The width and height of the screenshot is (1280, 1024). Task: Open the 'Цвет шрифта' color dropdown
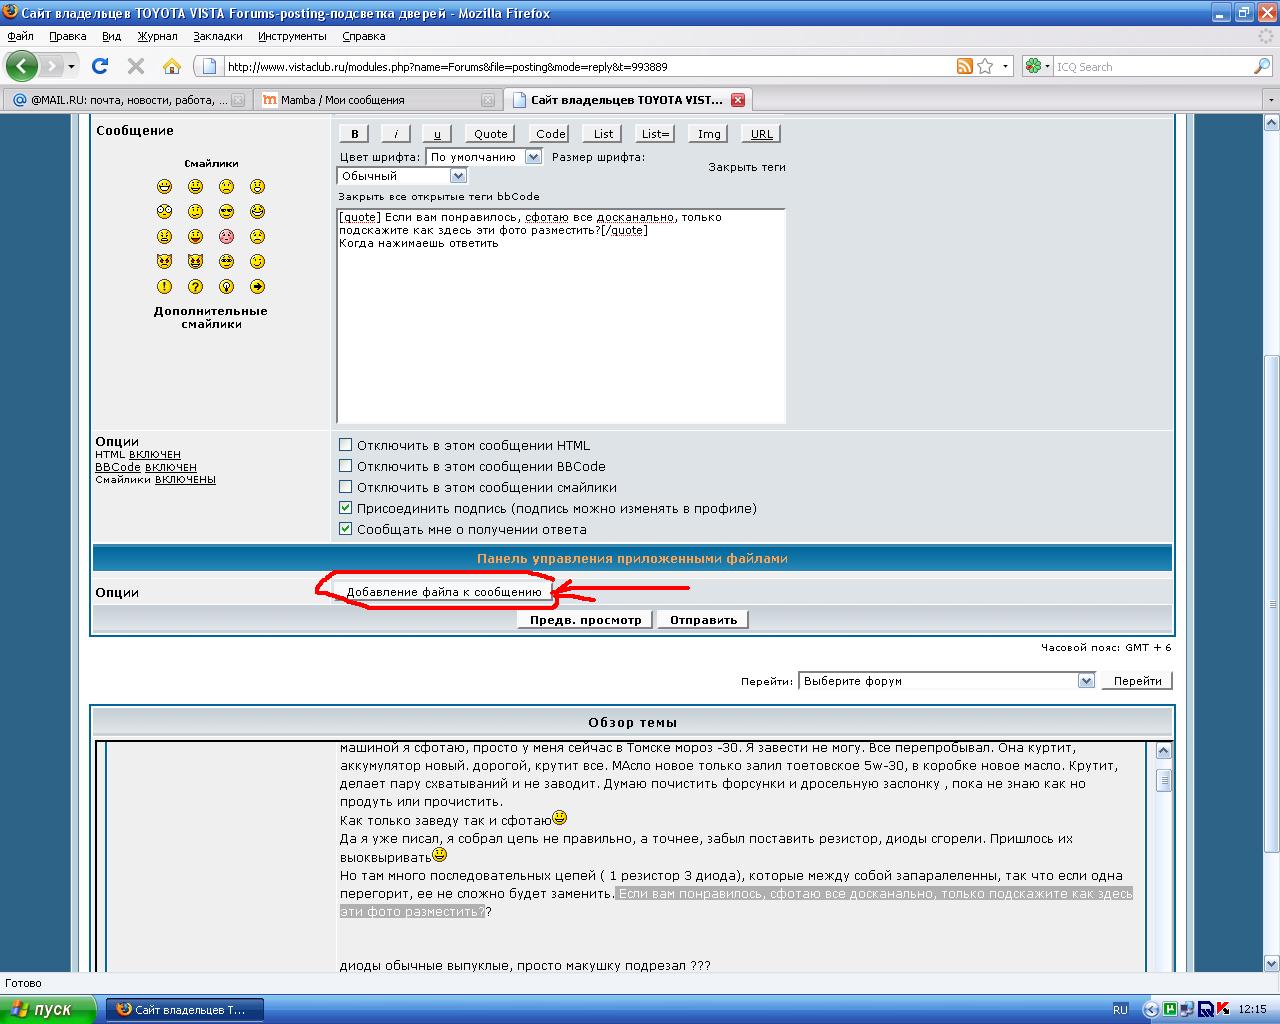pos(484,157)
